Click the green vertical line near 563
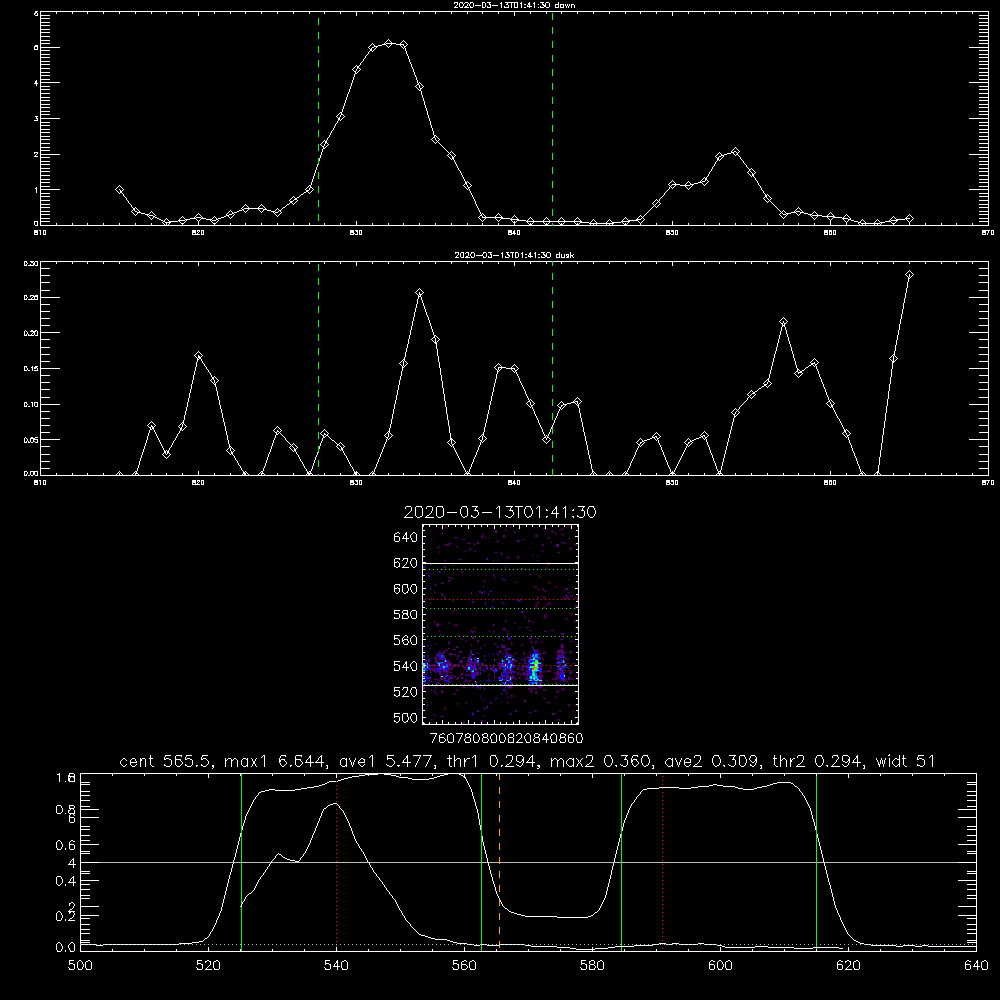 tap(482, 862)
